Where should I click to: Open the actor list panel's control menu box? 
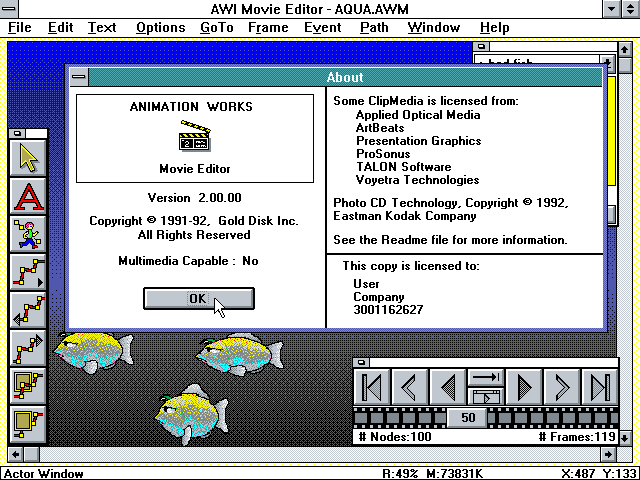pos(482,46)
